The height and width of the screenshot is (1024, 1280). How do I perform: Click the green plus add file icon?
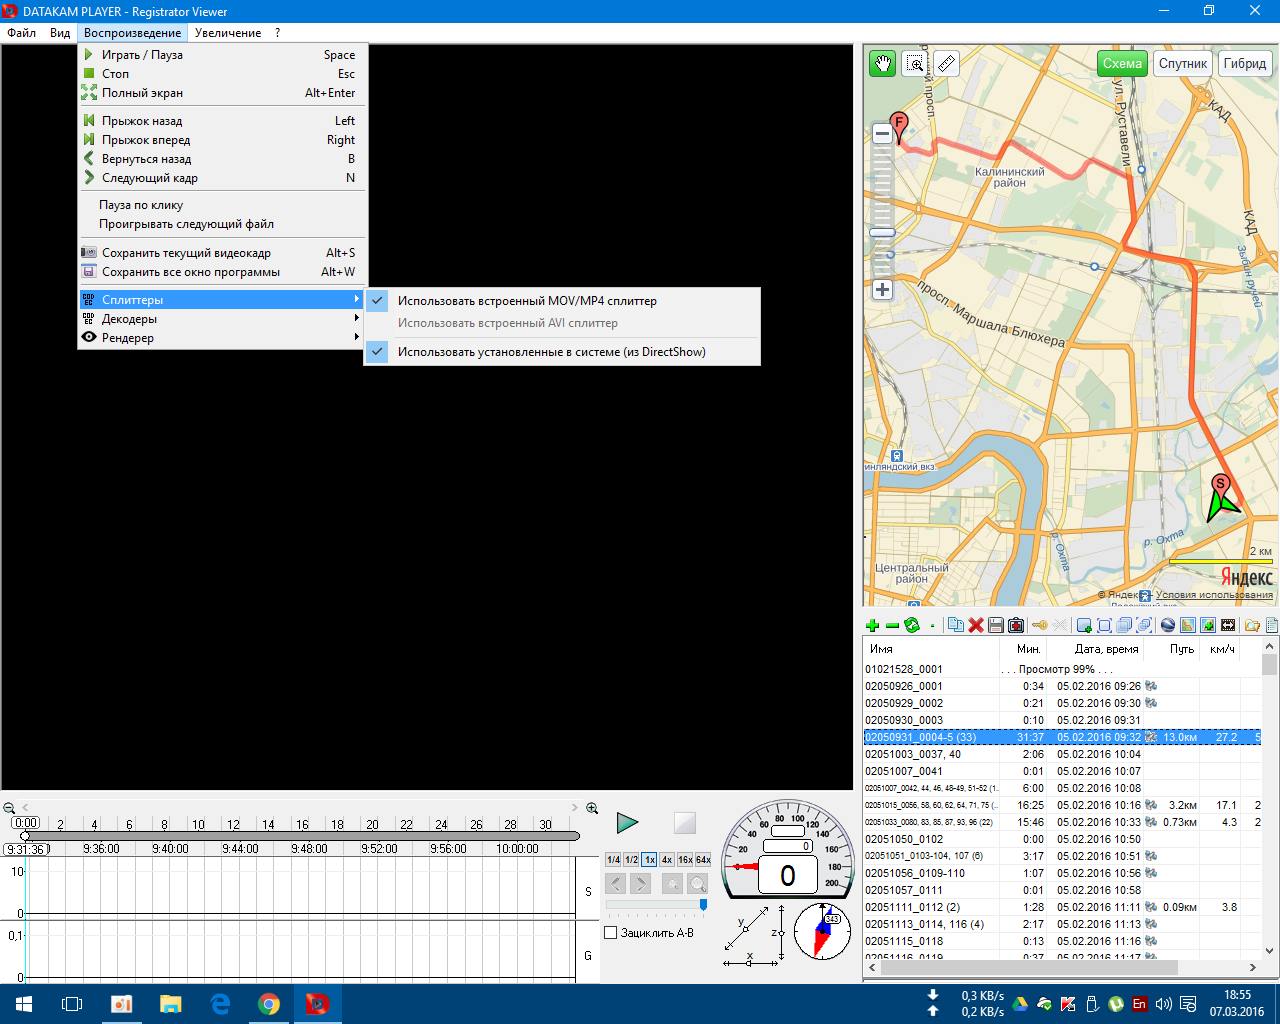[872, 625]
